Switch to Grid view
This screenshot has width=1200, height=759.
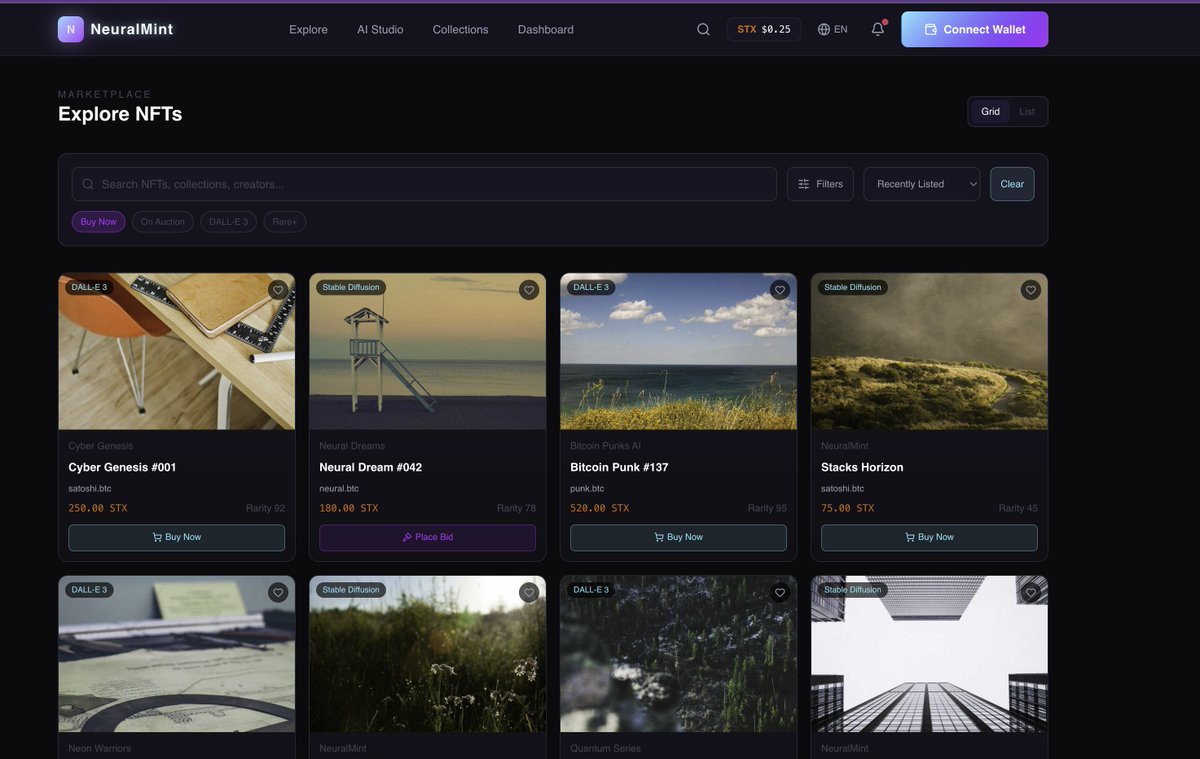(990, 111)
